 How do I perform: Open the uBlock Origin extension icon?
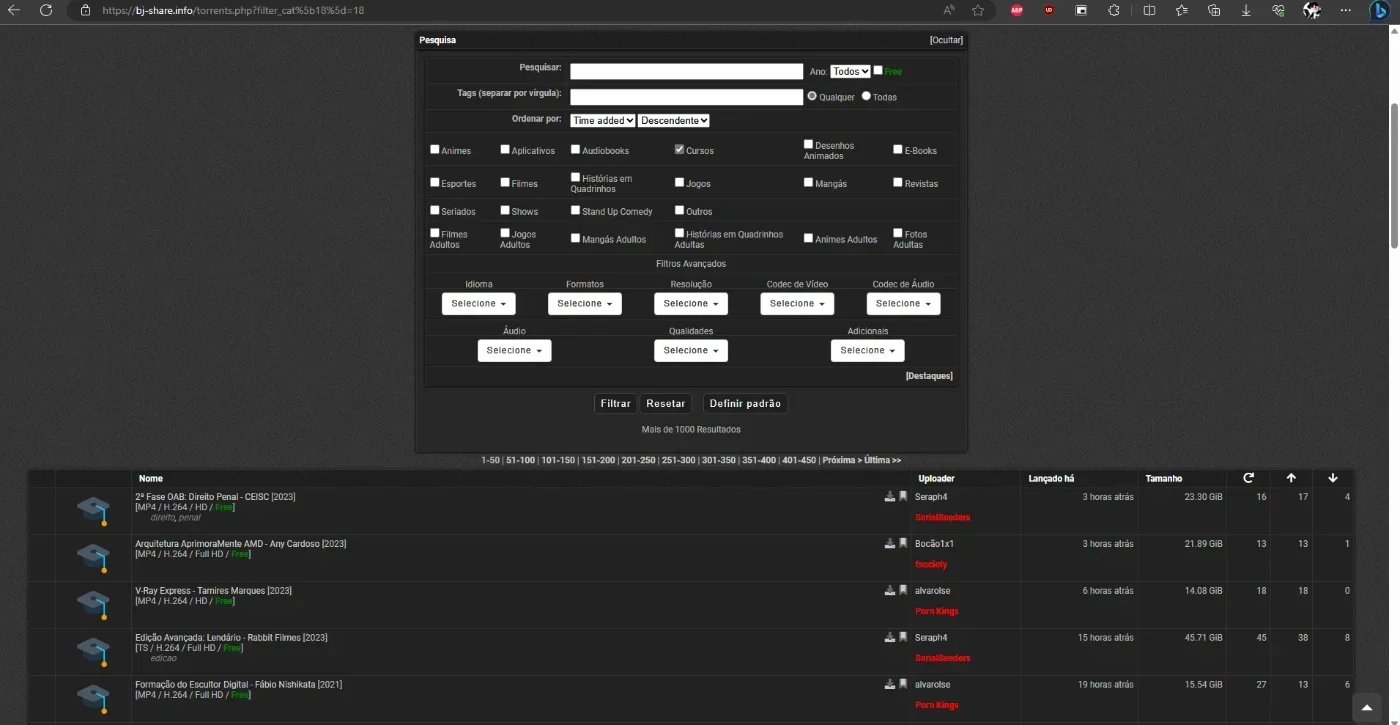[1049, 10]
